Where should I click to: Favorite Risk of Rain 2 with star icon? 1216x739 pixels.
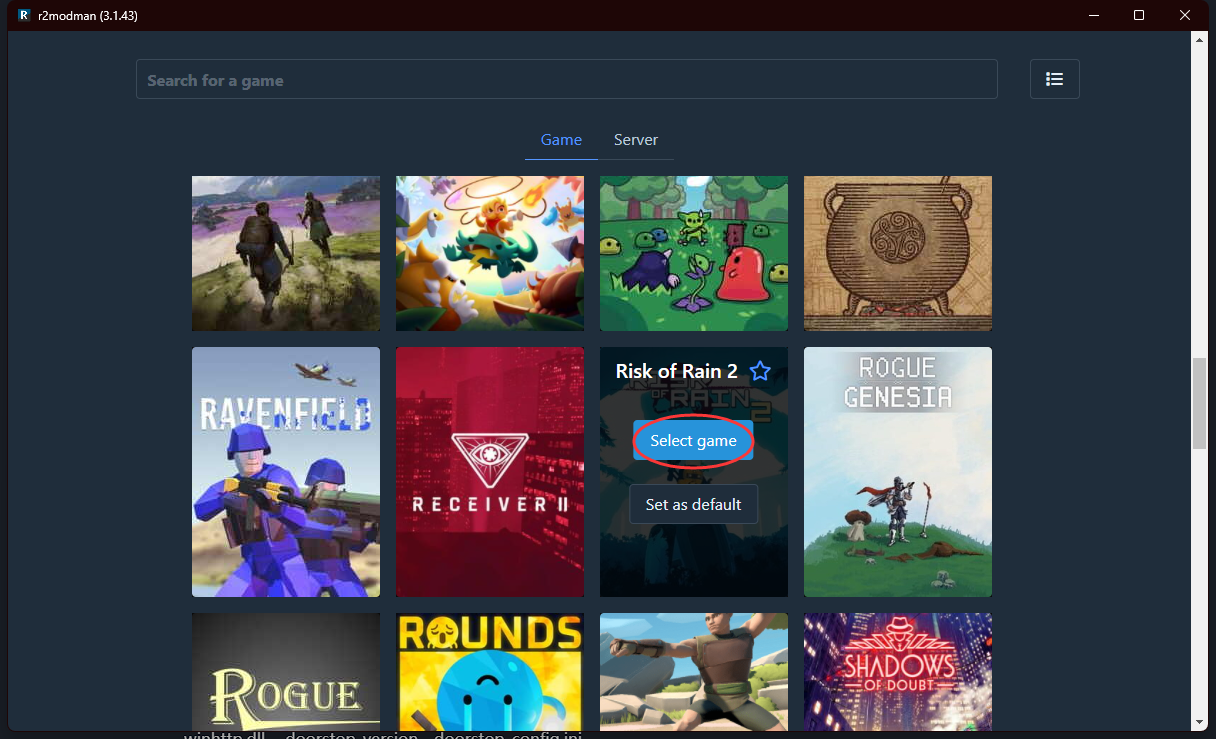point(760,371)
